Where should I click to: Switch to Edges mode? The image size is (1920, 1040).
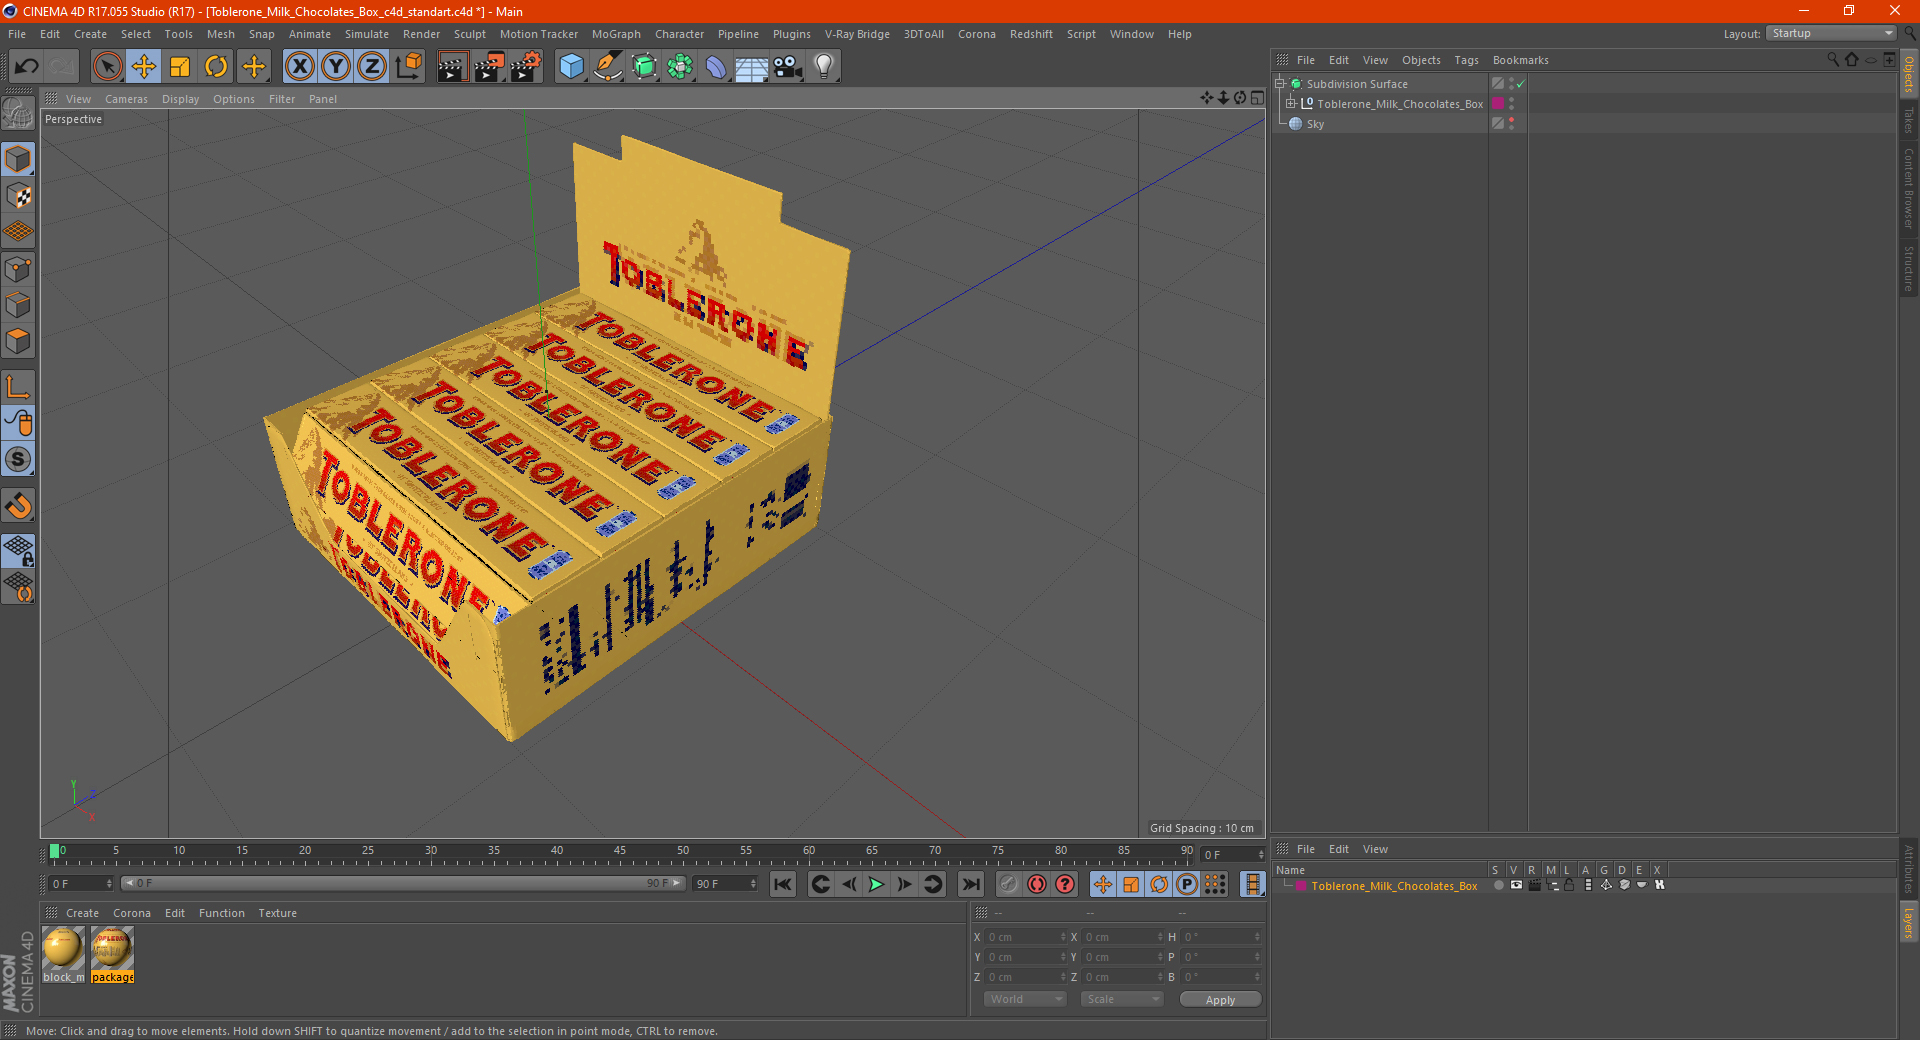(x=19, y=305)
